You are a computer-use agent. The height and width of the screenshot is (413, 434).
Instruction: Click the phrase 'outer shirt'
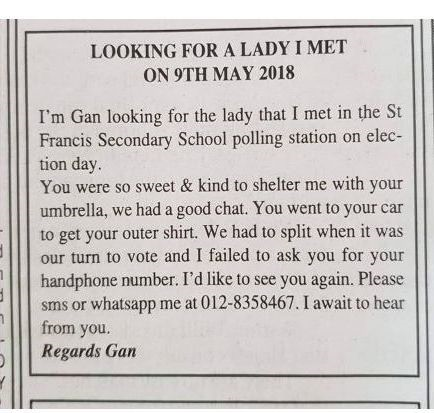(159, 233)
